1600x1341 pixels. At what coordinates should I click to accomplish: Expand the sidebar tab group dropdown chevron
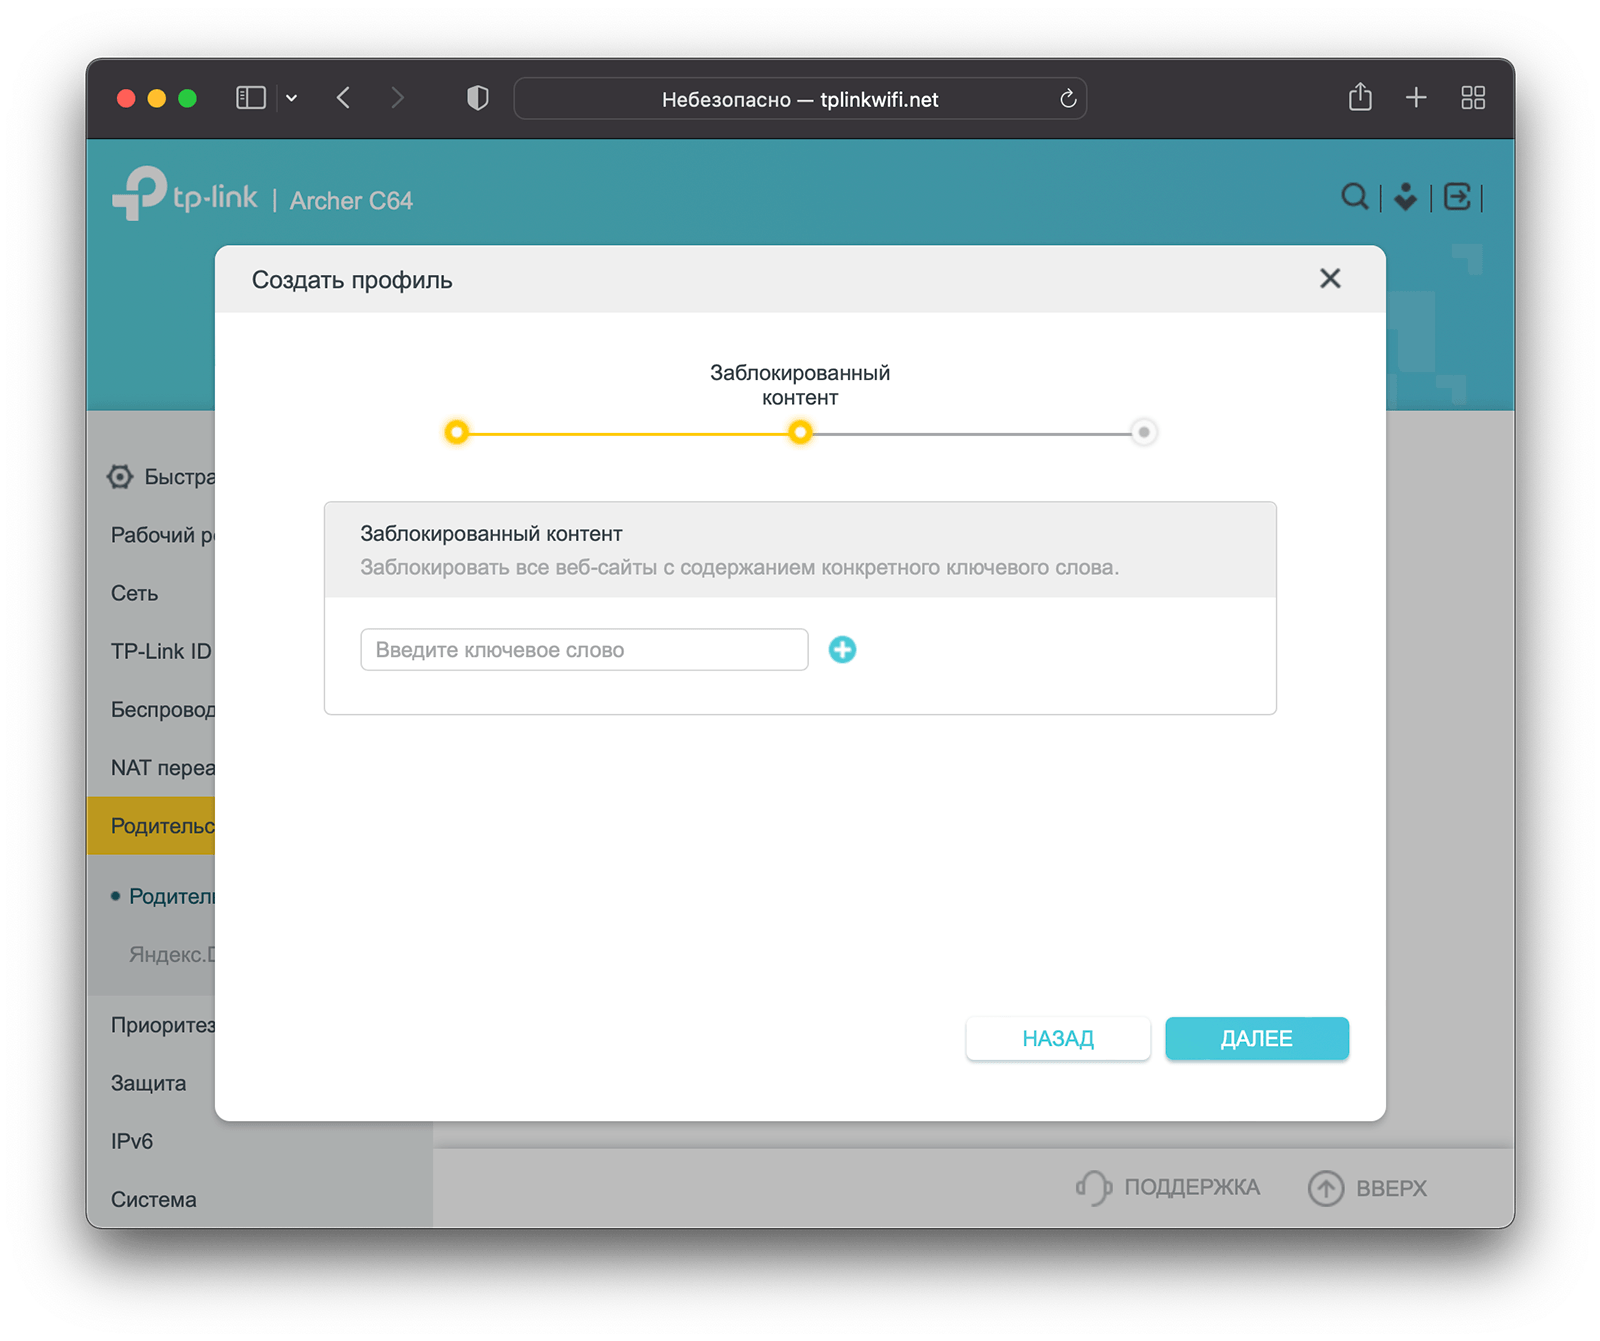coord(292,98)
